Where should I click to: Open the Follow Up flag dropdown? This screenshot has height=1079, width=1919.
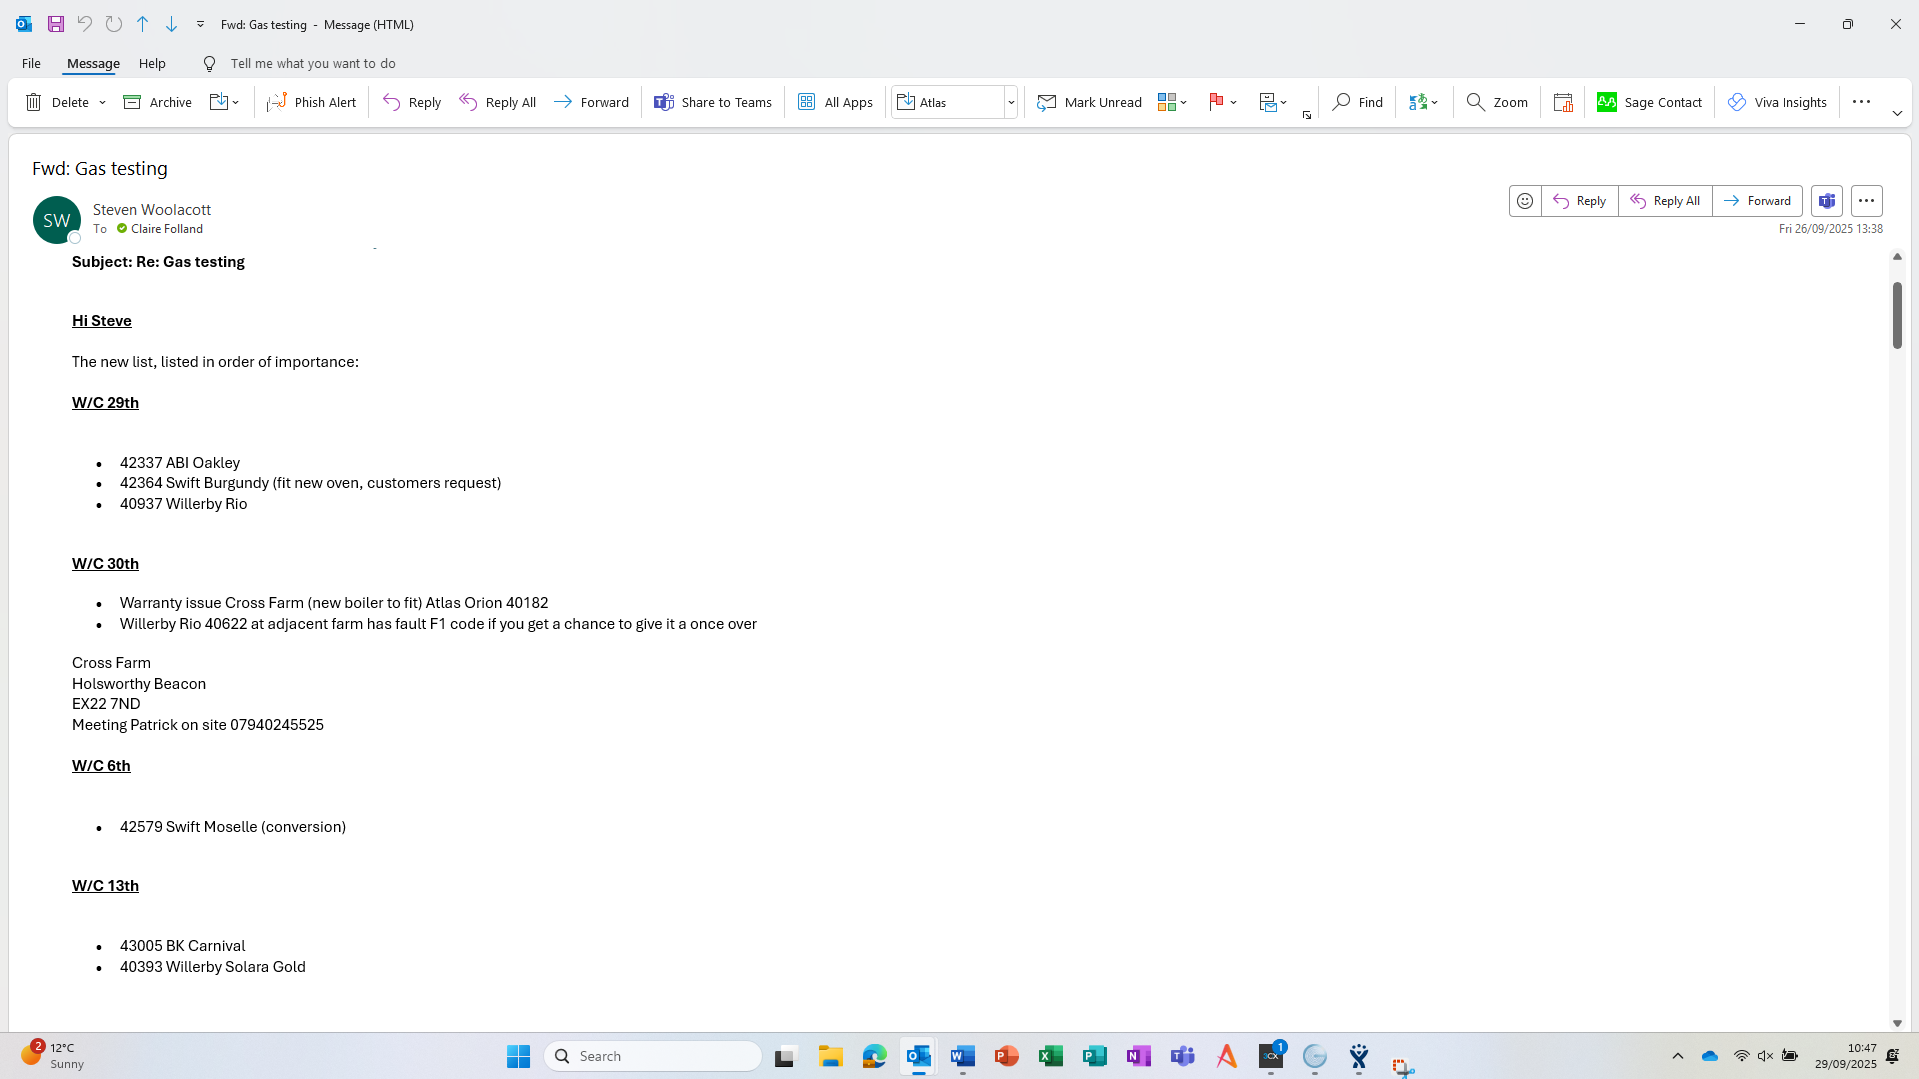1223,102
